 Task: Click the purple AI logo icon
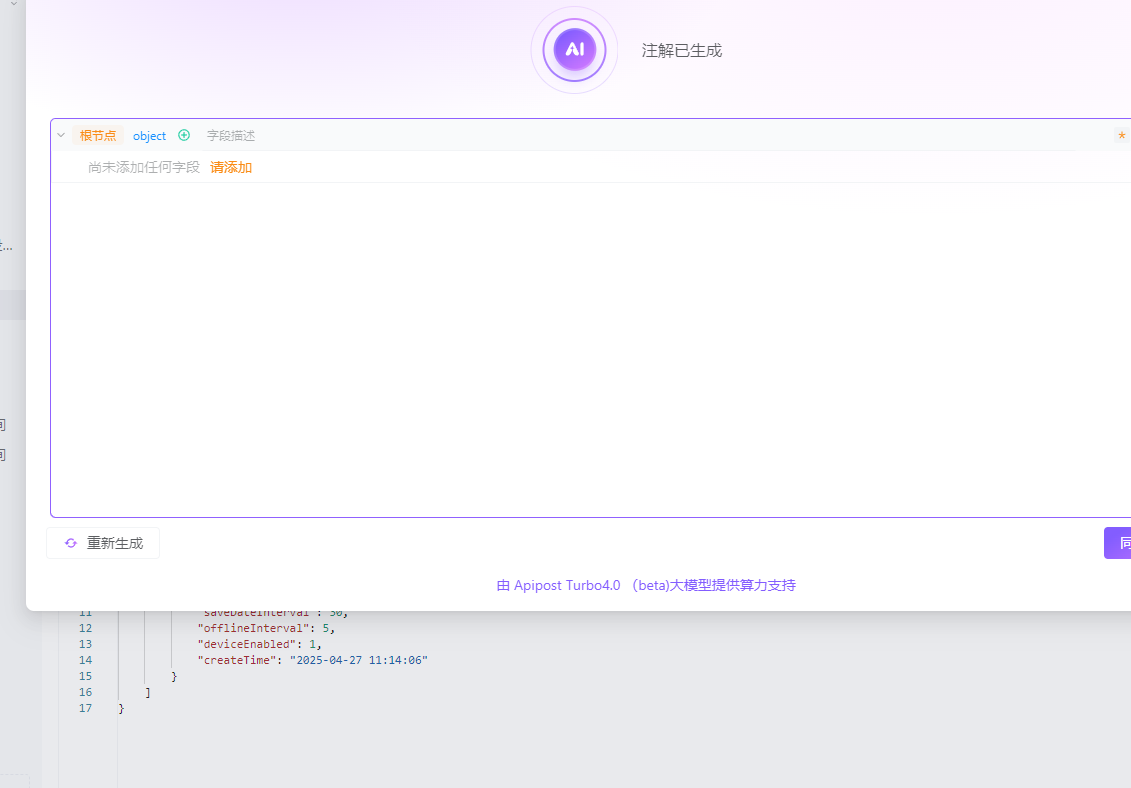coord(574,50)
